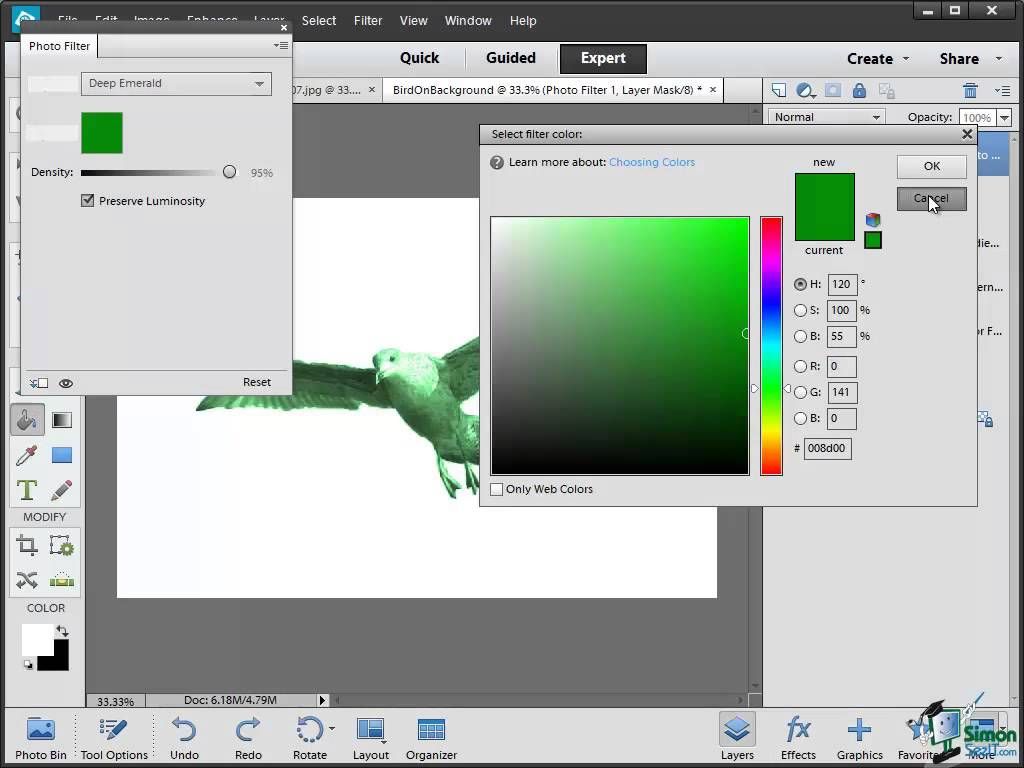Expand the Normal blend mode dropdown
The width and height of the screenshot is (1024, 768).
click(x=827, y=117)
